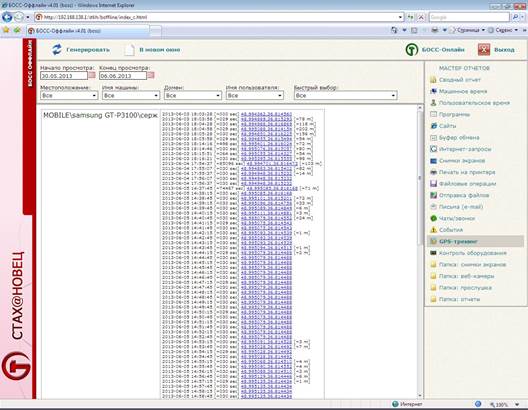Switch to БОСС-Онлайн via its green logo
The height and width of the screenshot is (410, 528).
(x=411, y=49)
